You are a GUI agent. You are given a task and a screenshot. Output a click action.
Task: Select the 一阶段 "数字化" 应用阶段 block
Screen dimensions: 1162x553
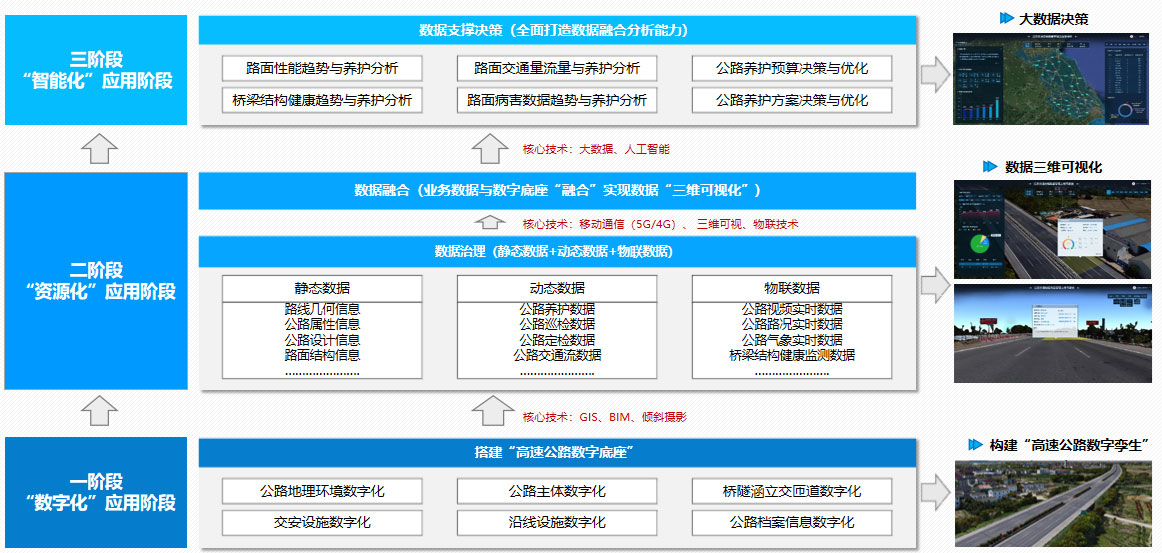tap(96, 492)
